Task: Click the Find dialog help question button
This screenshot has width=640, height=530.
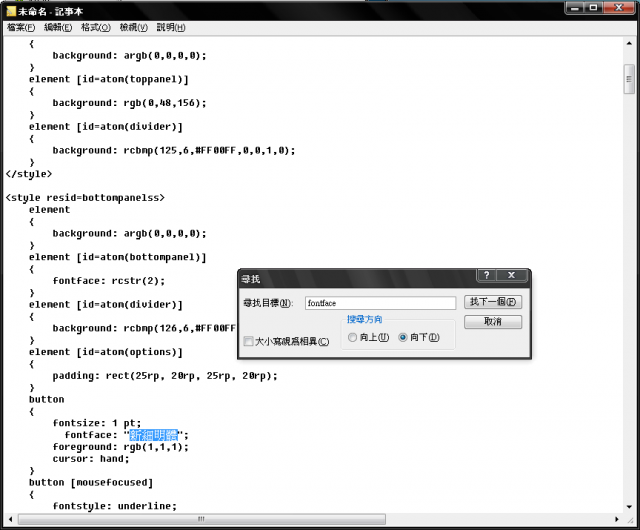Action: [x=487, y=275]
